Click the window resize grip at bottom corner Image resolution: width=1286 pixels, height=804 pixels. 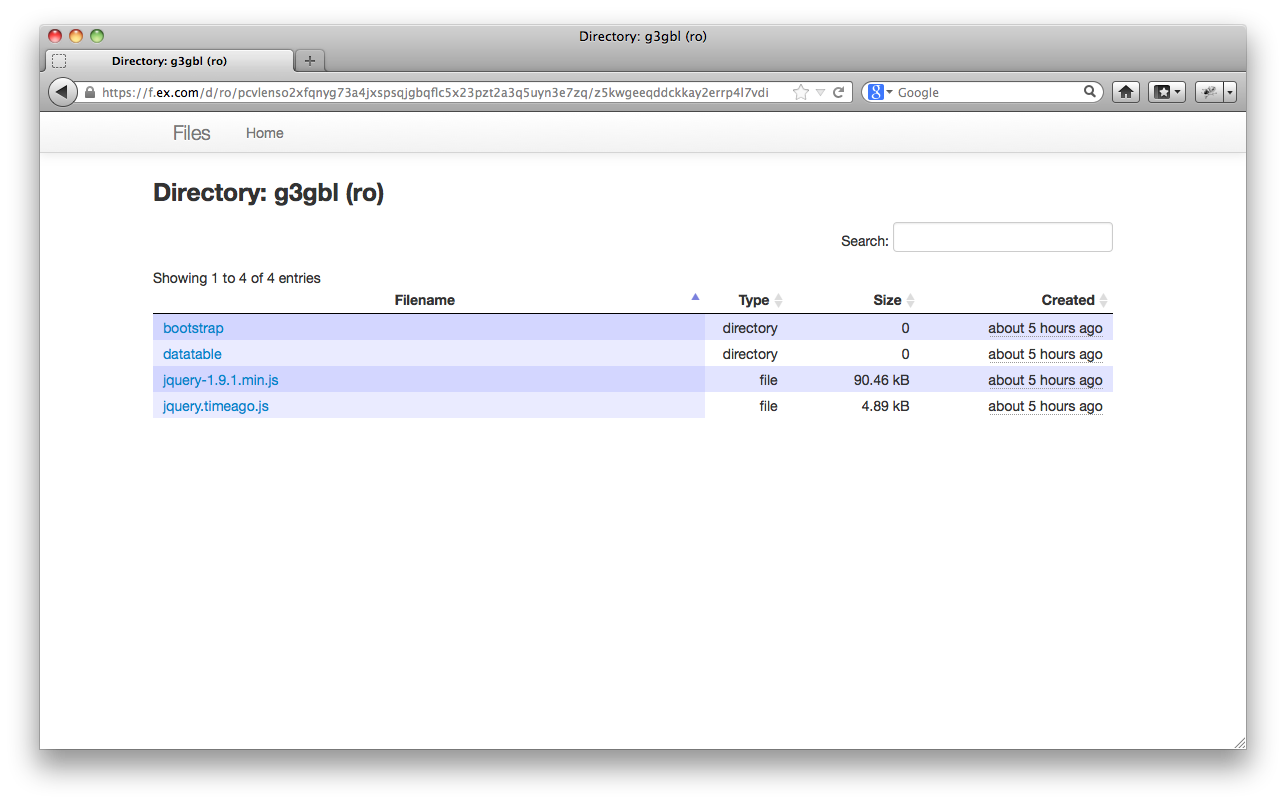tap(1240, 742)
